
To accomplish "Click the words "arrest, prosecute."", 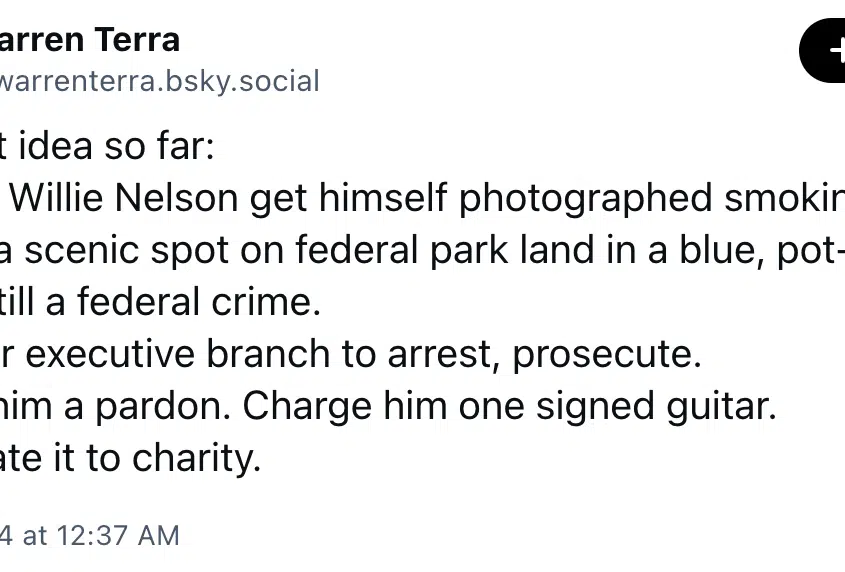I will [x=545, y=355].
